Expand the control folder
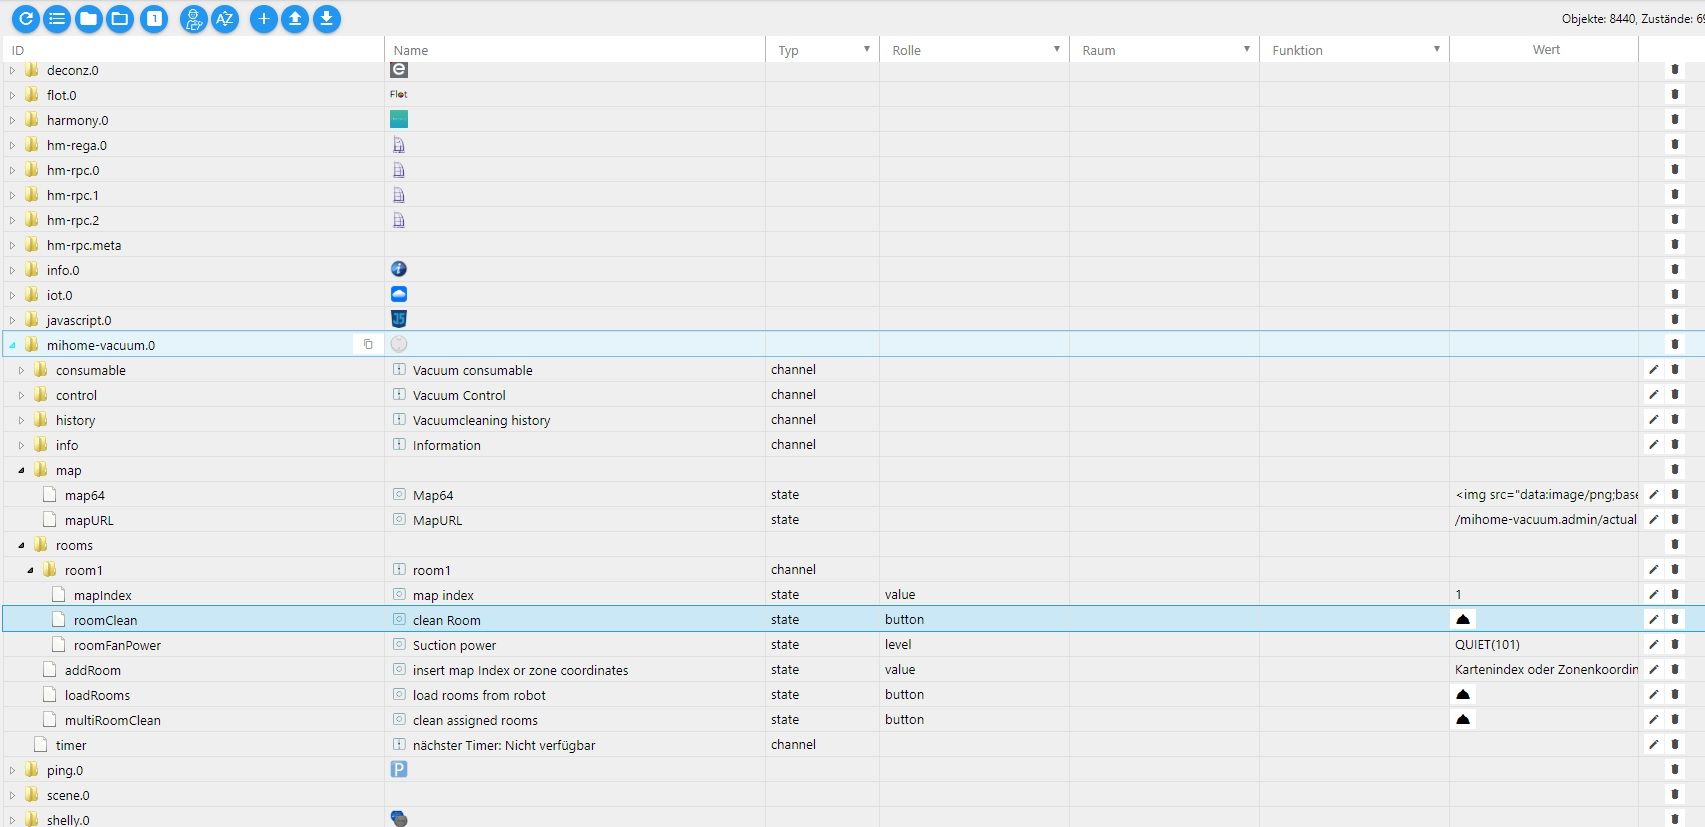Screen dimensions: 1705x827 pos(21,395)
